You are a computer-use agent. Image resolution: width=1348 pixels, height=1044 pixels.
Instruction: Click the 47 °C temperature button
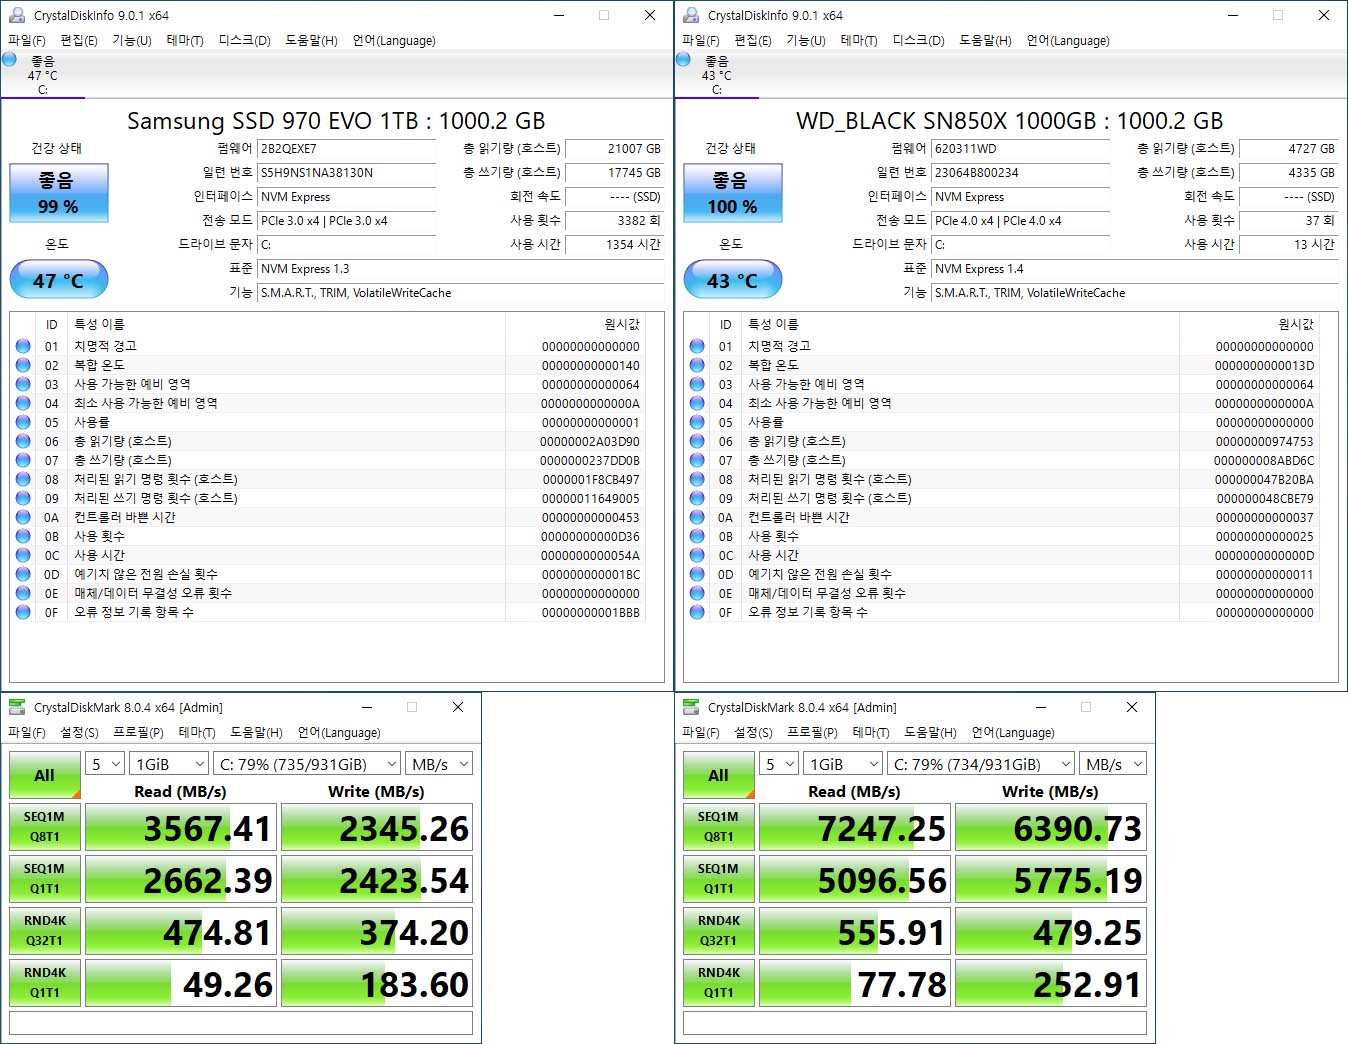click(59, 280)
